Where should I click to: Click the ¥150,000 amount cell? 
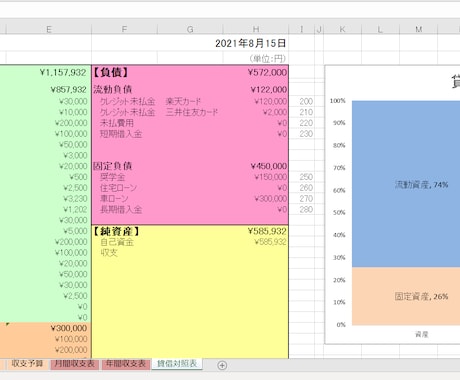pos(271,177)
